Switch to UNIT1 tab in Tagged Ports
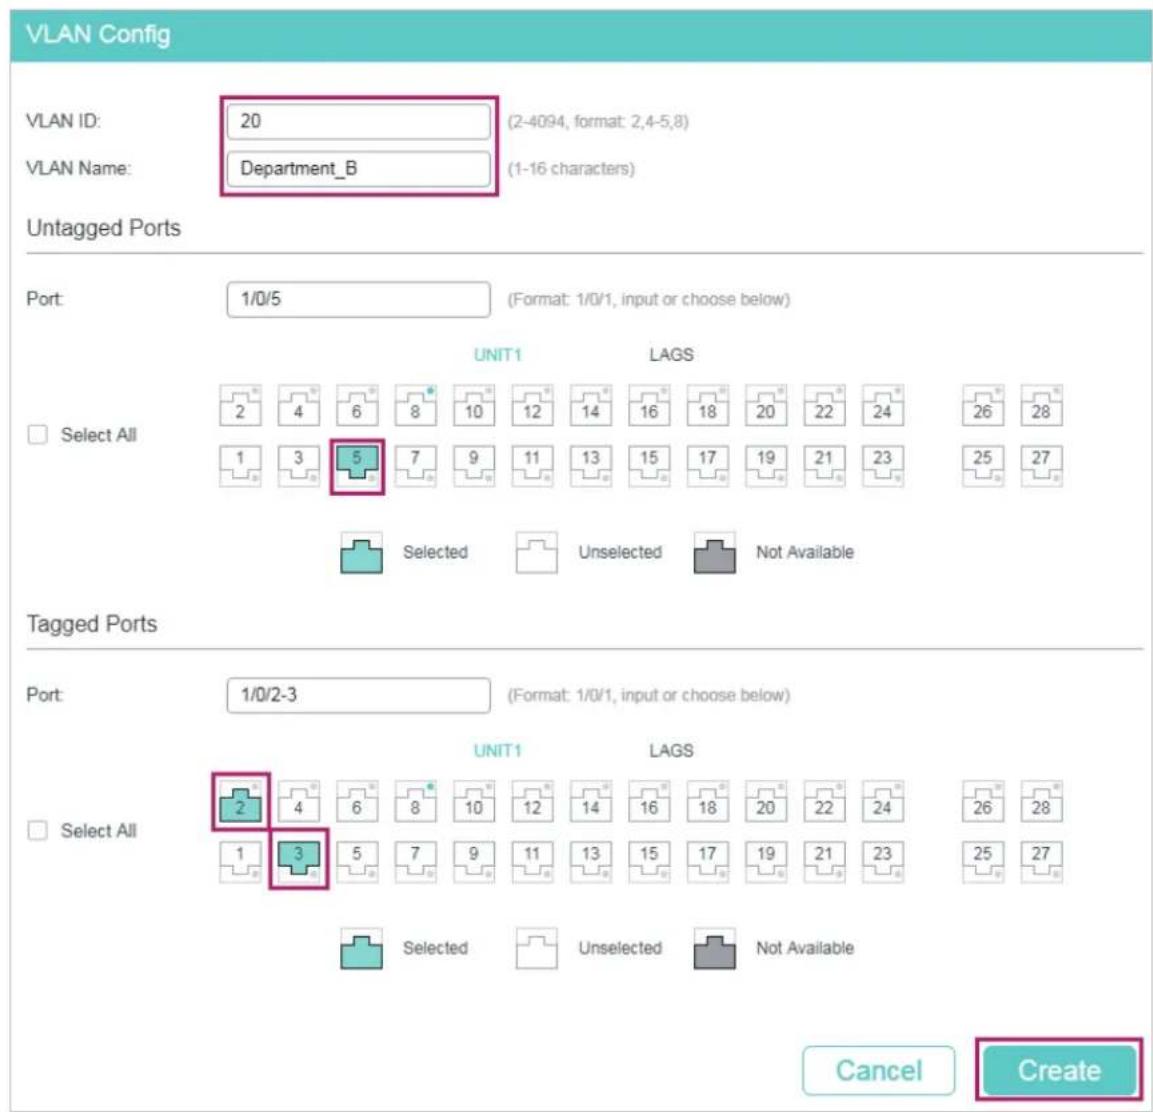 coord(497,751)
